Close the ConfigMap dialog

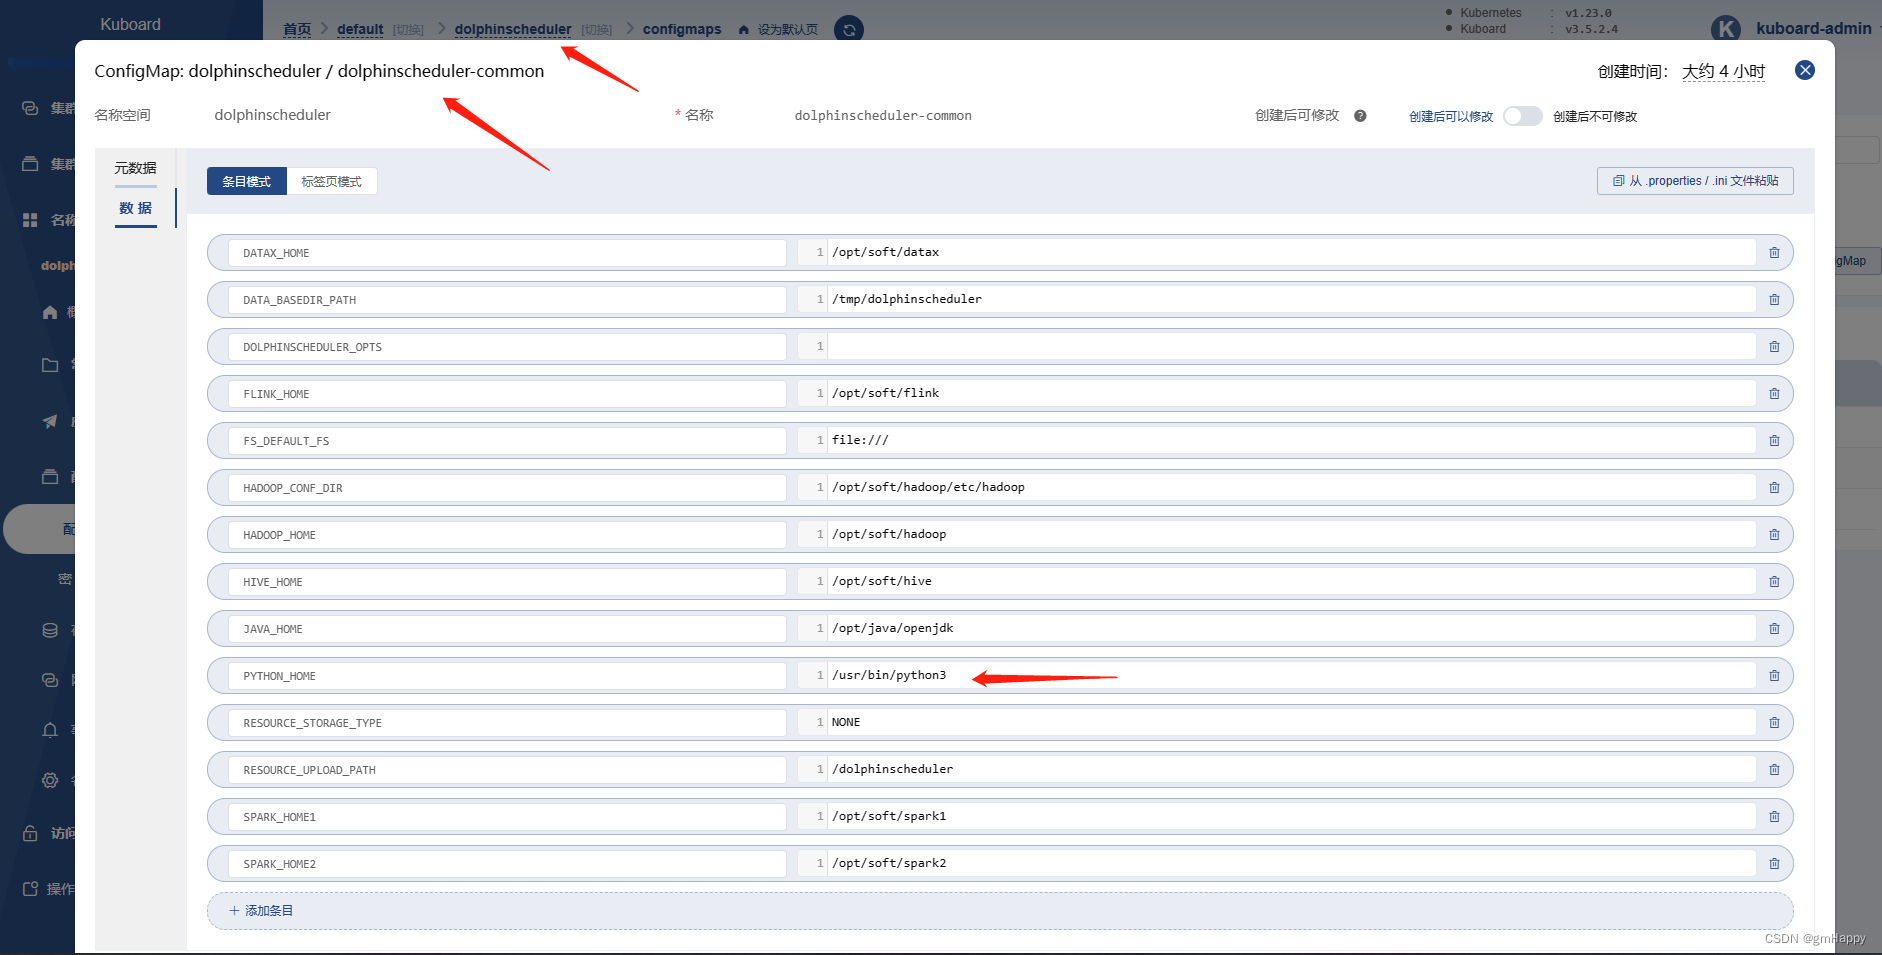pyautogui.click(x=1805, y=70)
